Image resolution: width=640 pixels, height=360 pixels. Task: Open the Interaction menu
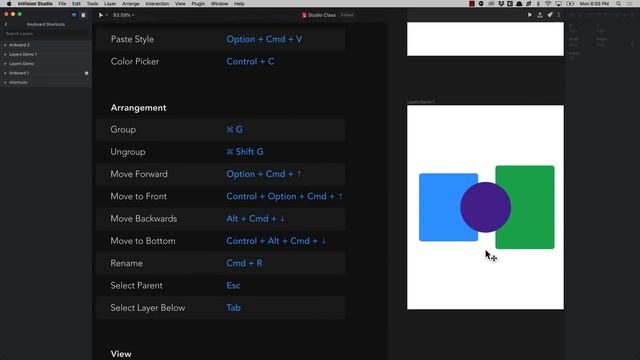coord(157,4)
